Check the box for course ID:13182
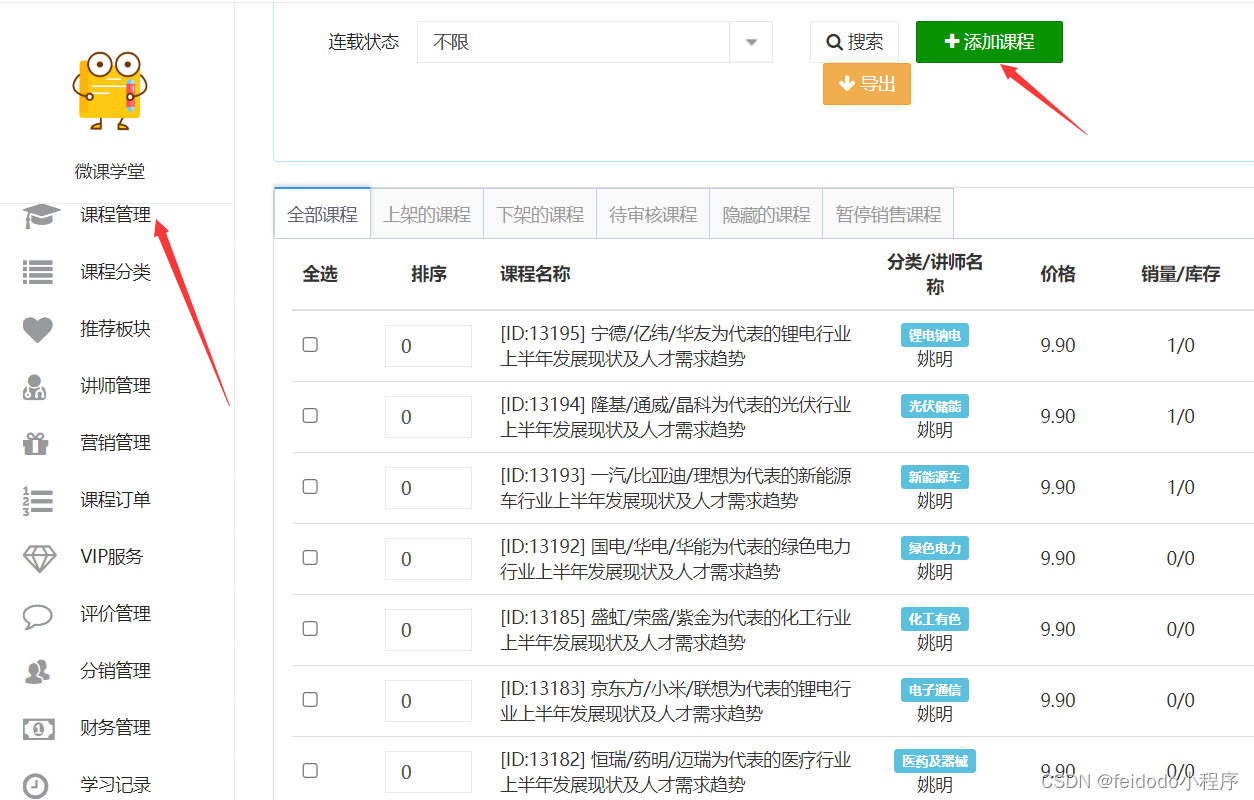Viewport: 1254px width, 800px height. [310, 770]
